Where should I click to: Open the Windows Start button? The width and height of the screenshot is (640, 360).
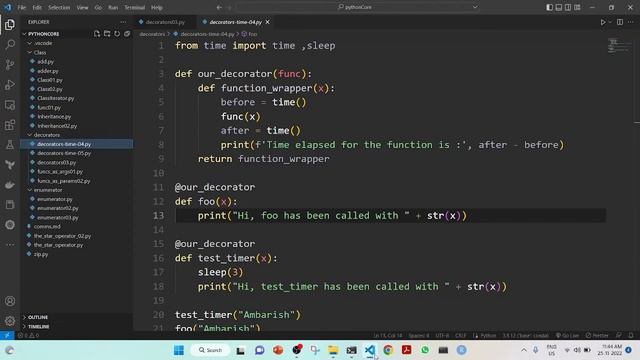[x=179, y=350]
